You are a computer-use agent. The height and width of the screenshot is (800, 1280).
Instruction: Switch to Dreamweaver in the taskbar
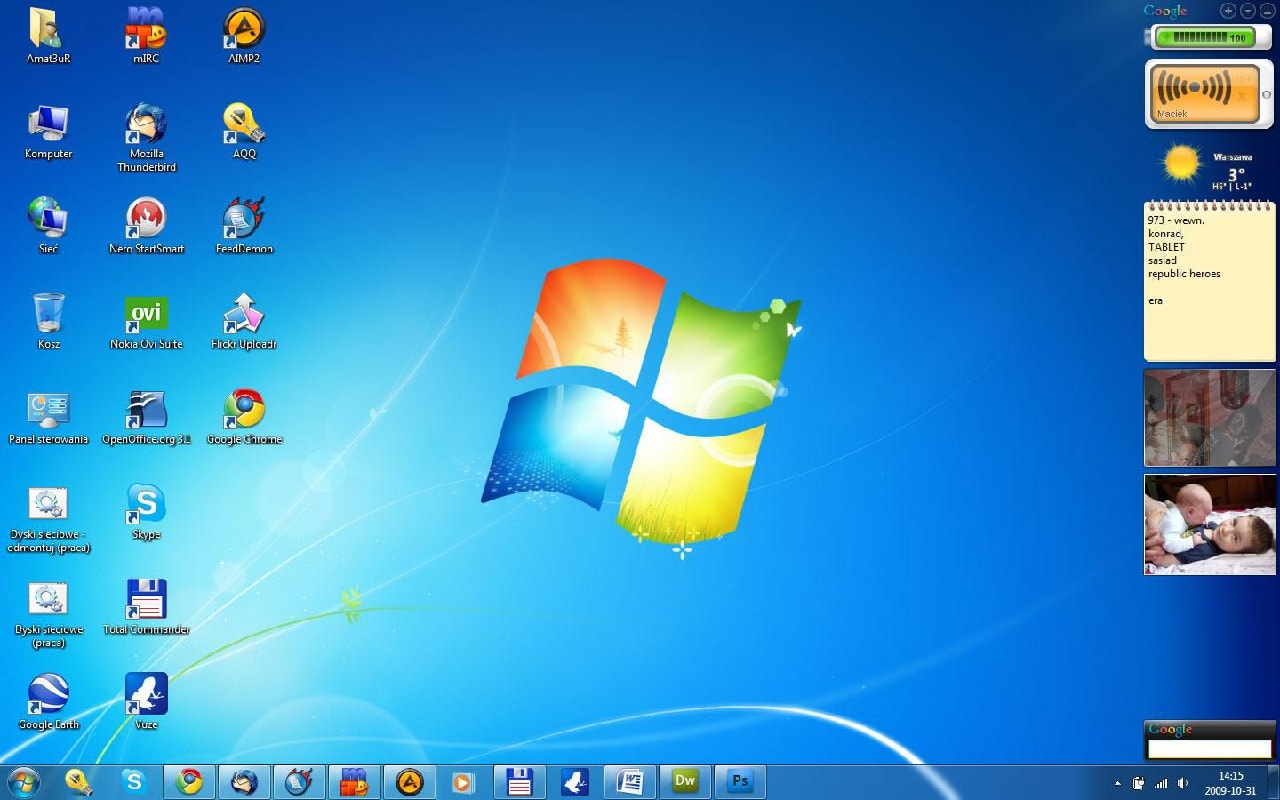coord(685,782)
